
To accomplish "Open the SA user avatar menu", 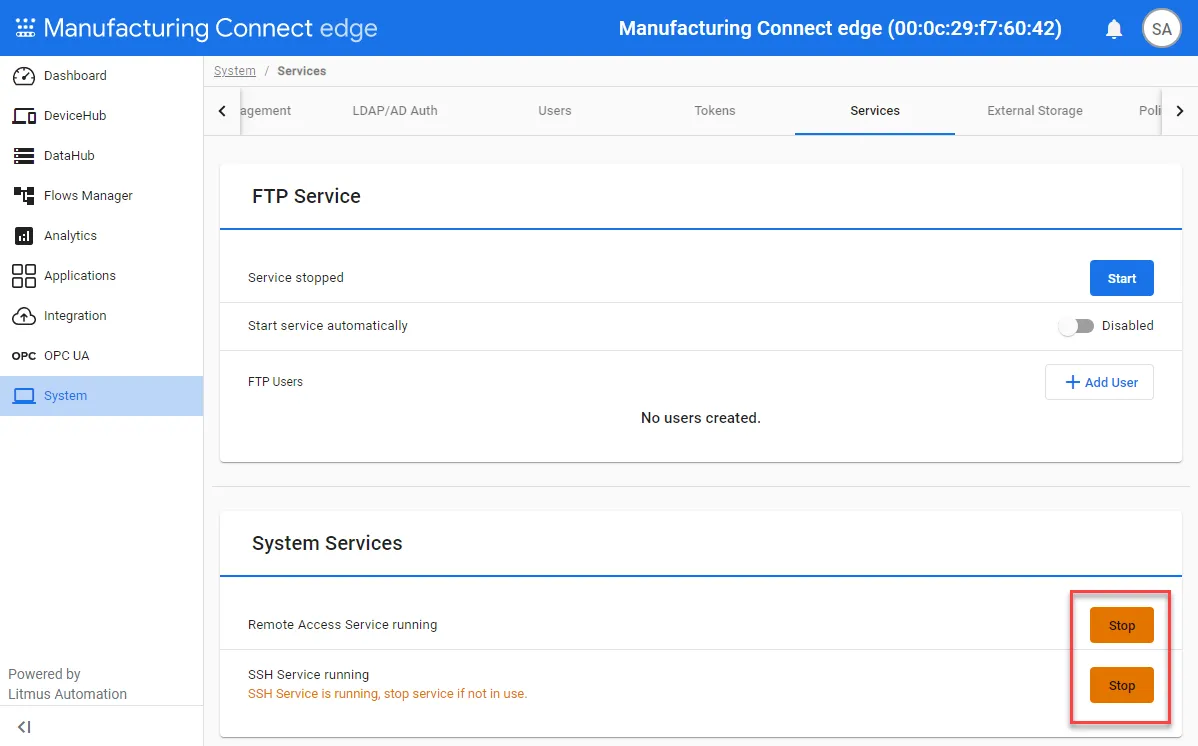I will (x=1161, y=29).
